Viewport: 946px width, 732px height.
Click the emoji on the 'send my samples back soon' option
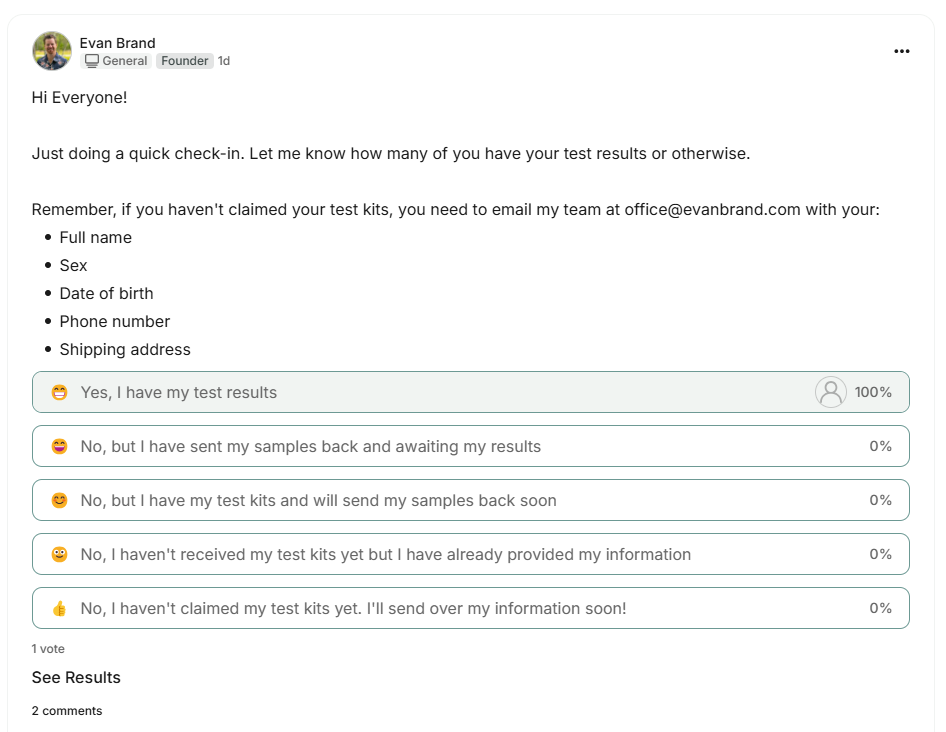pos(60,500)
